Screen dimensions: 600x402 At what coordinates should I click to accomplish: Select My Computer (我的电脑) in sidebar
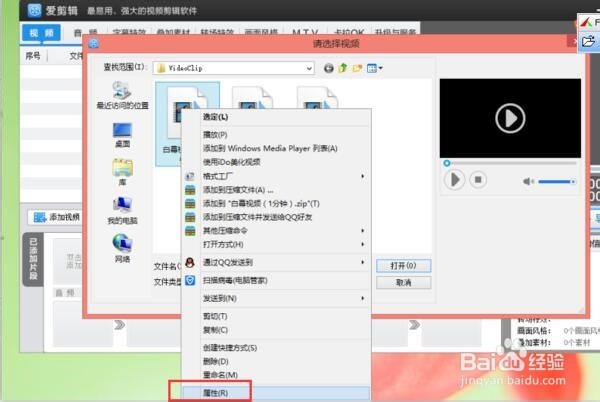(122, 211)
